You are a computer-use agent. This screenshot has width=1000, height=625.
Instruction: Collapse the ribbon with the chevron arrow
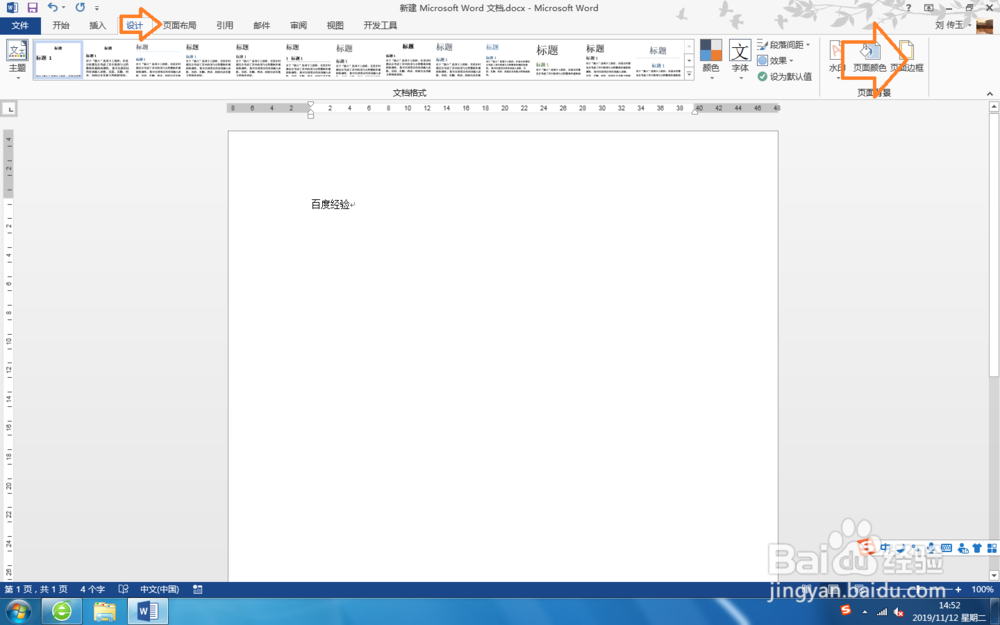coord(988,92)
